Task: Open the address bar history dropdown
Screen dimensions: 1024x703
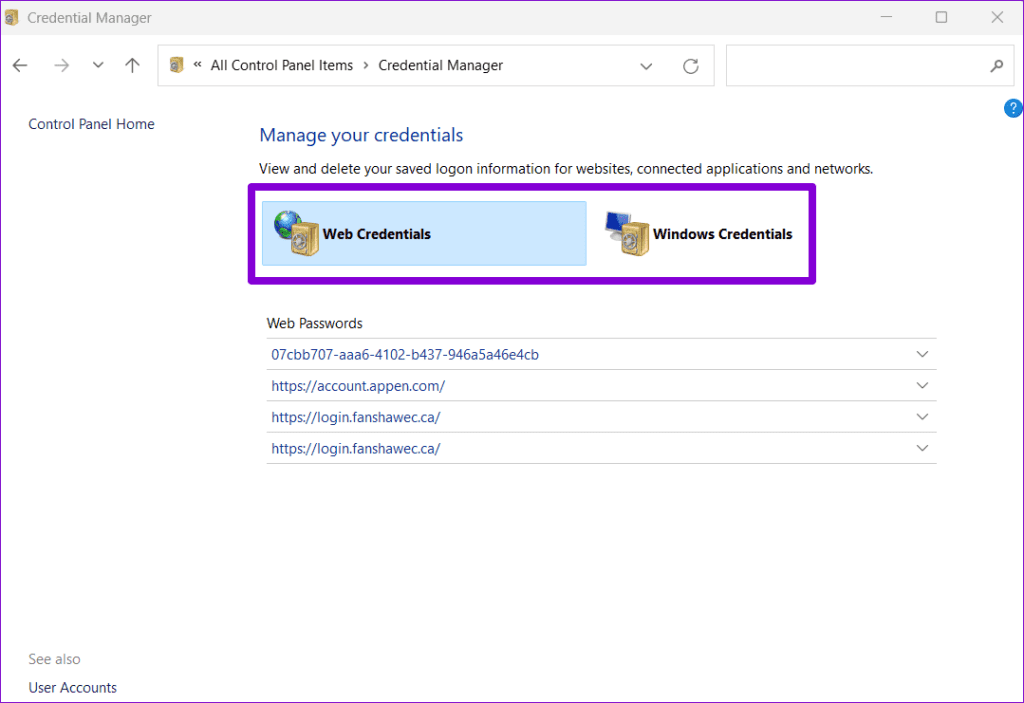Action: 646,65
